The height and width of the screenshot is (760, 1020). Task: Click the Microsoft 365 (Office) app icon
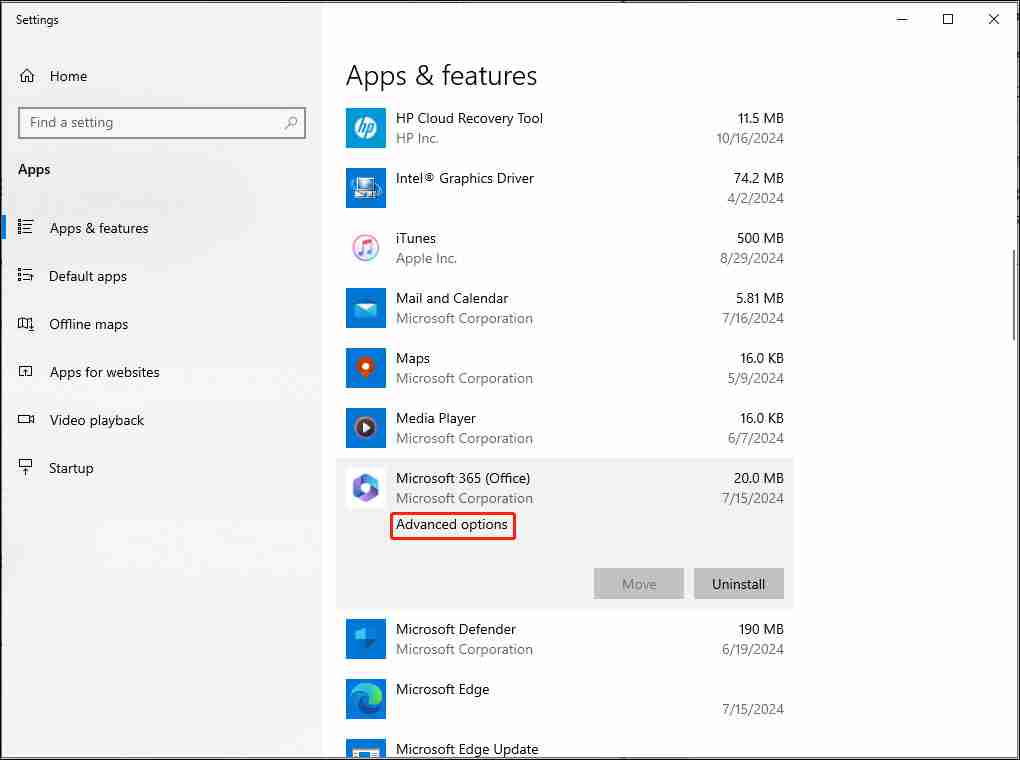pyautogui.click(x=366, y=488)
